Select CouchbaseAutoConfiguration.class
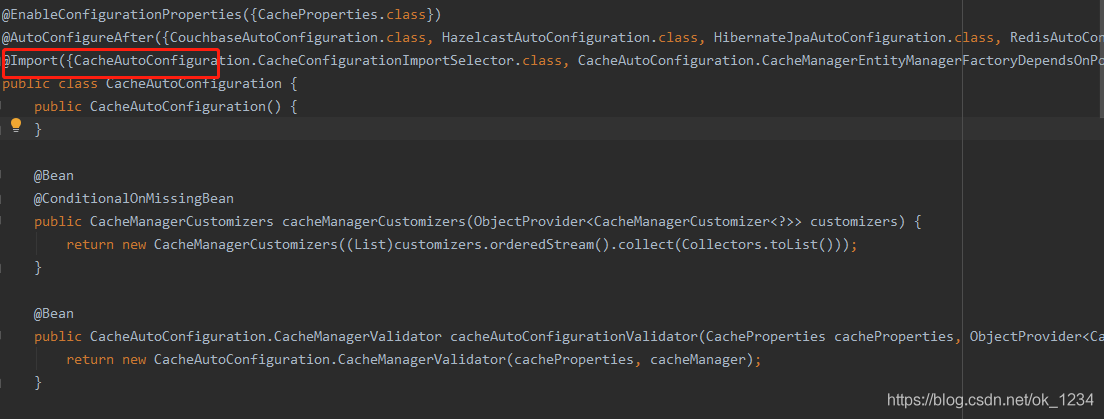This screenshot has height=419, width=1104. point(298,37)
